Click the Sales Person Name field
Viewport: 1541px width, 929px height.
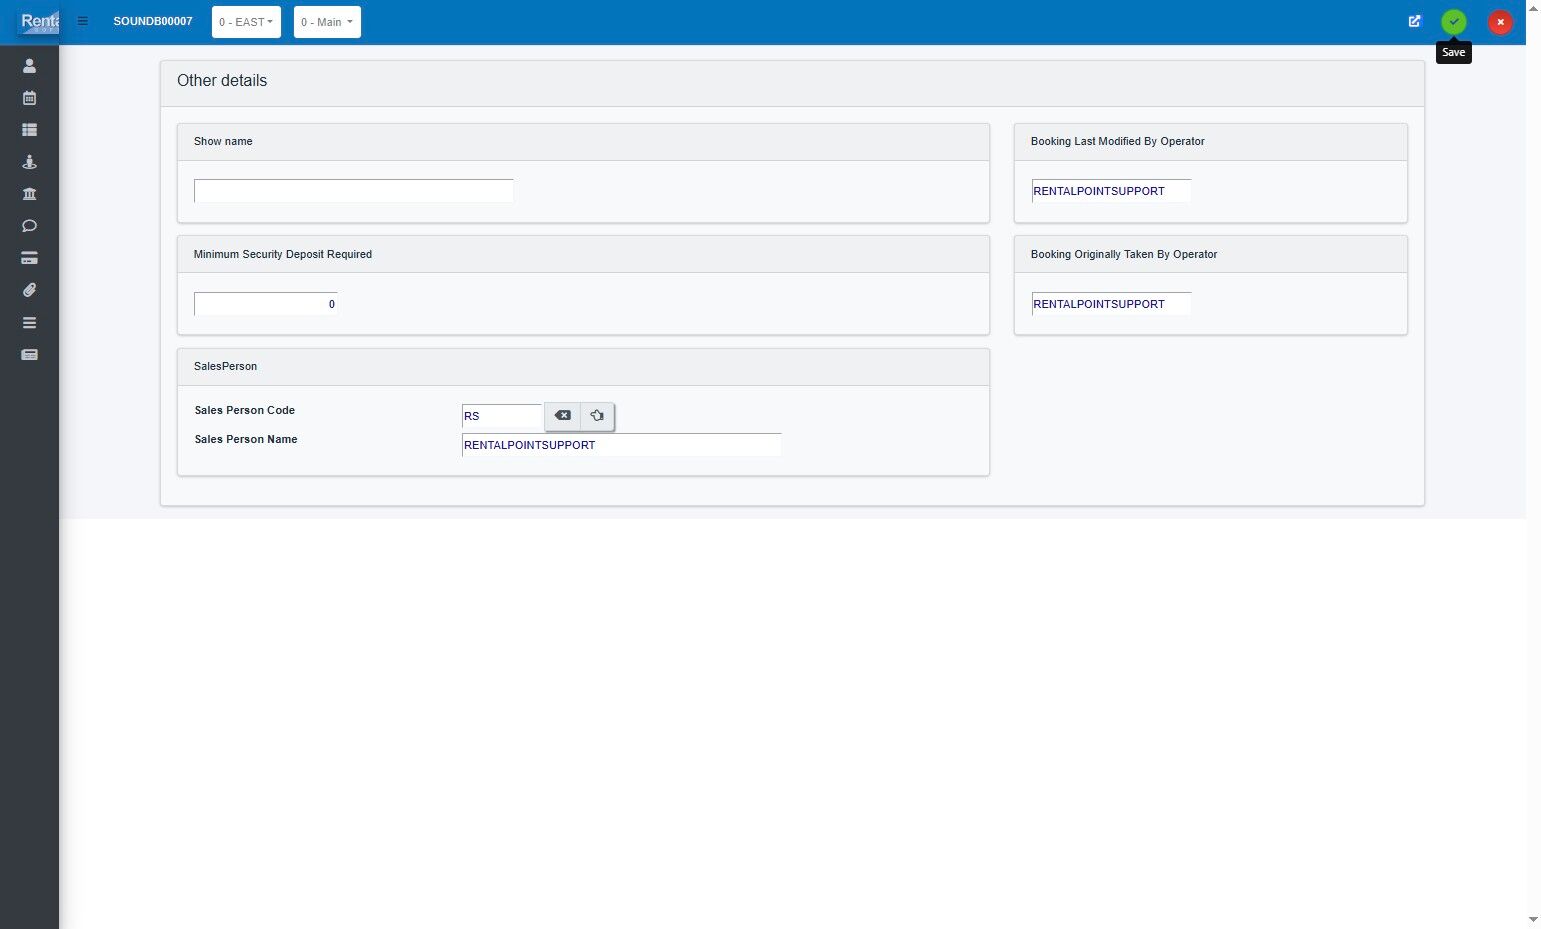[621, 445]
